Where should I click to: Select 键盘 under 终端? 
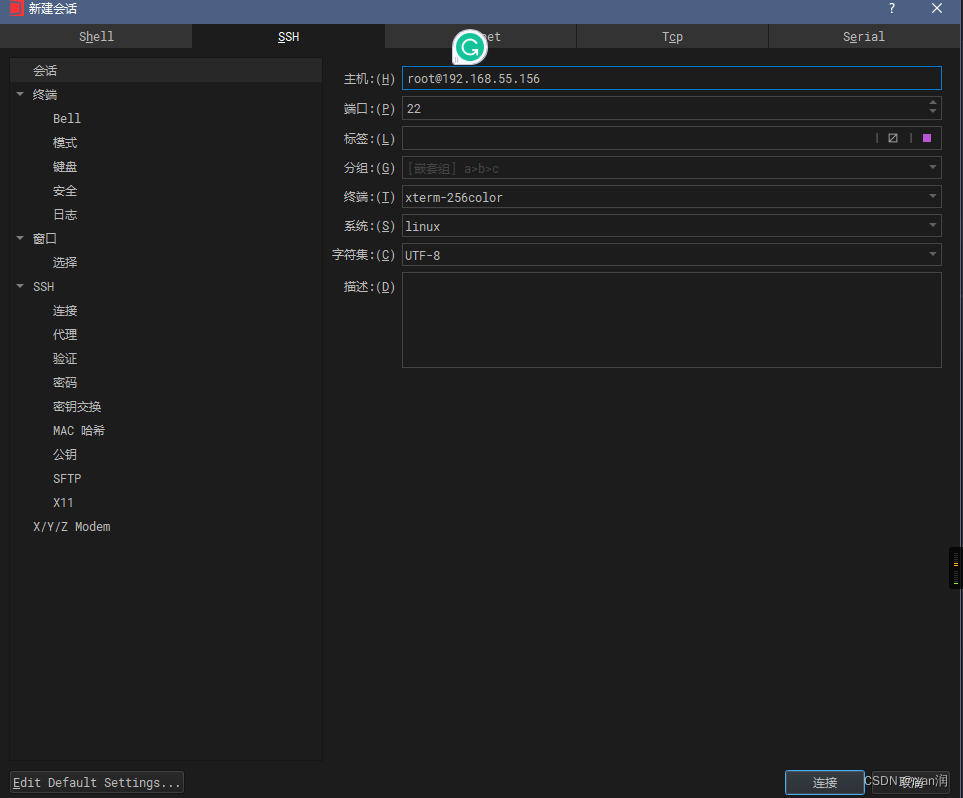[x=65, y=166]
